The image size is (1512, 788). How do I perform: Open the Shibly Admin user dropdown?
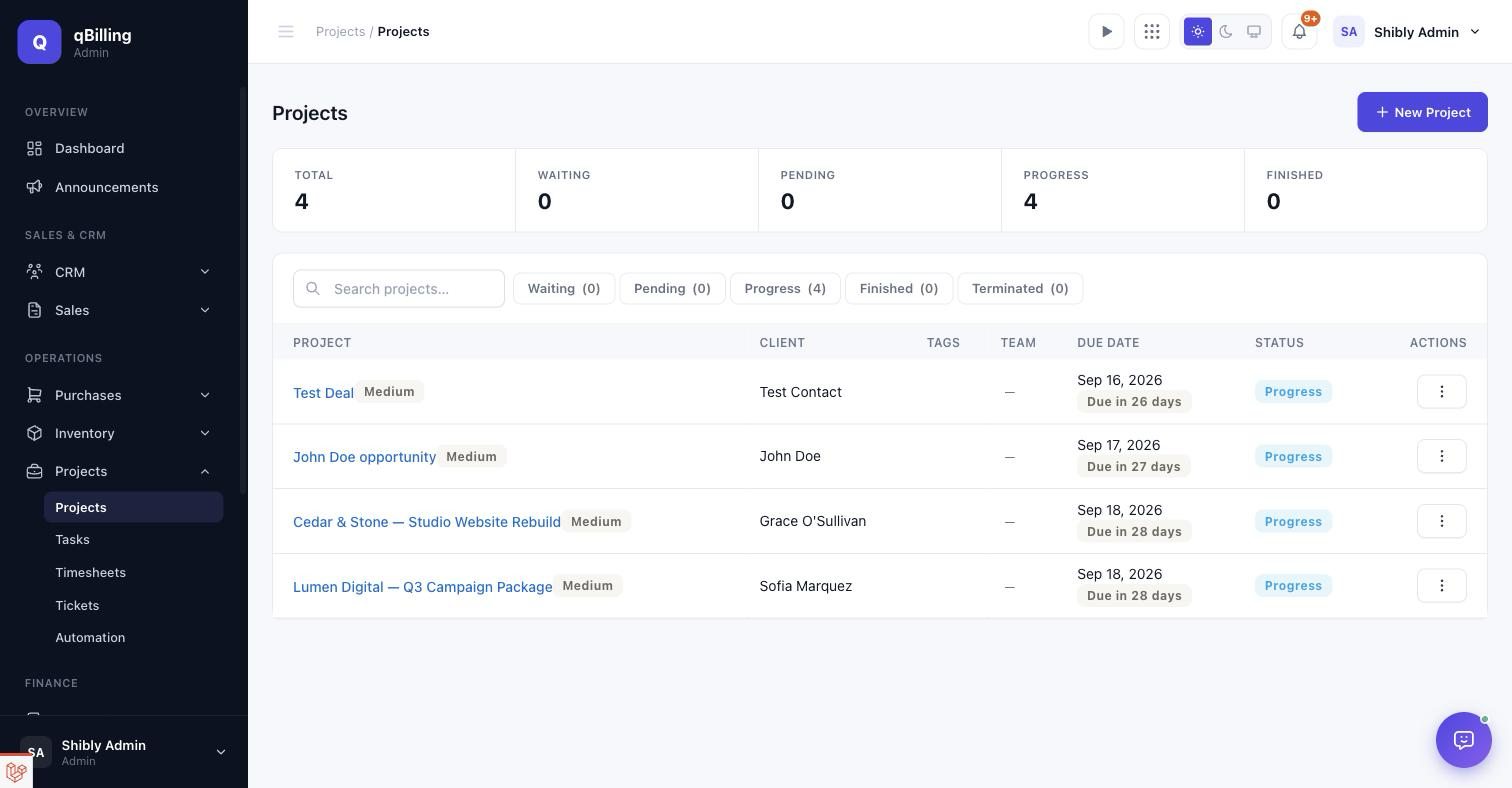[1408, 32]
